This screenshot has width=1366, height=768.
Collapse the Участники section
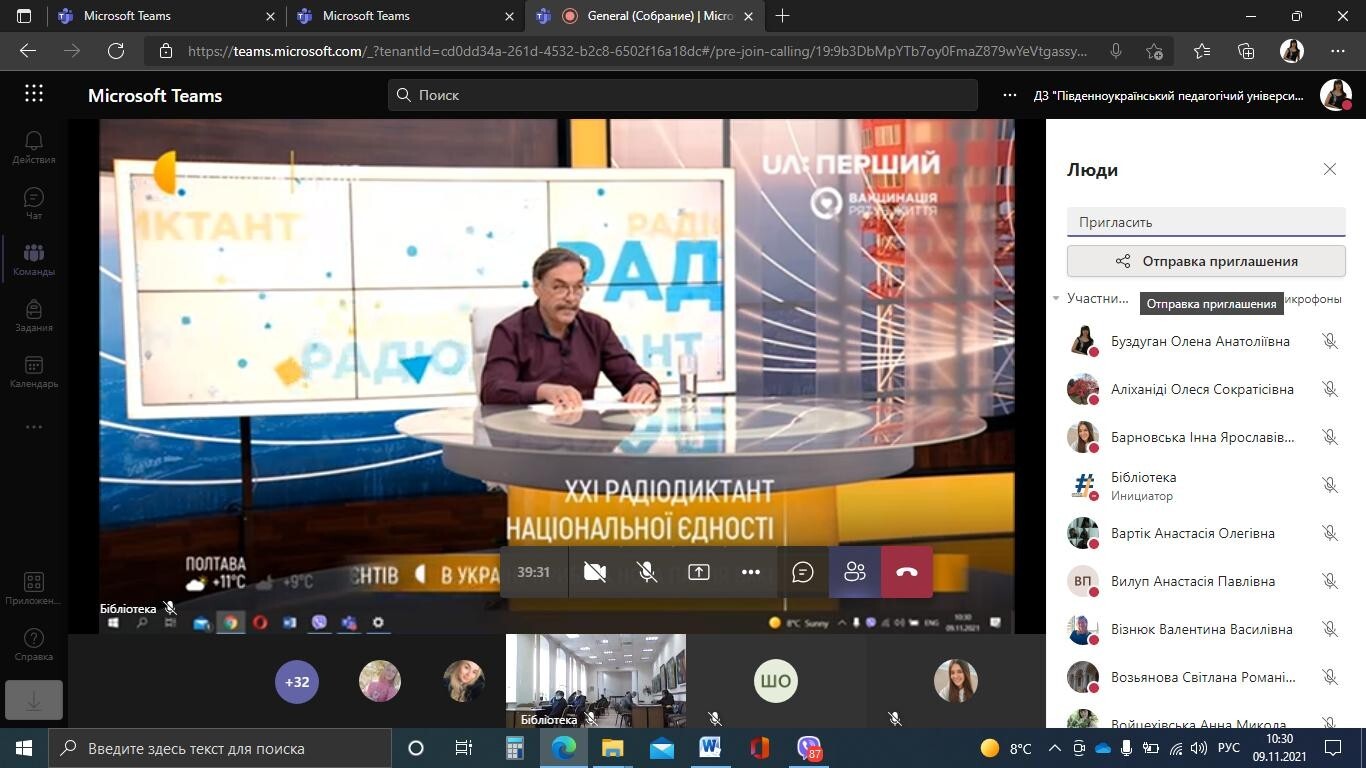(1056, 298)
